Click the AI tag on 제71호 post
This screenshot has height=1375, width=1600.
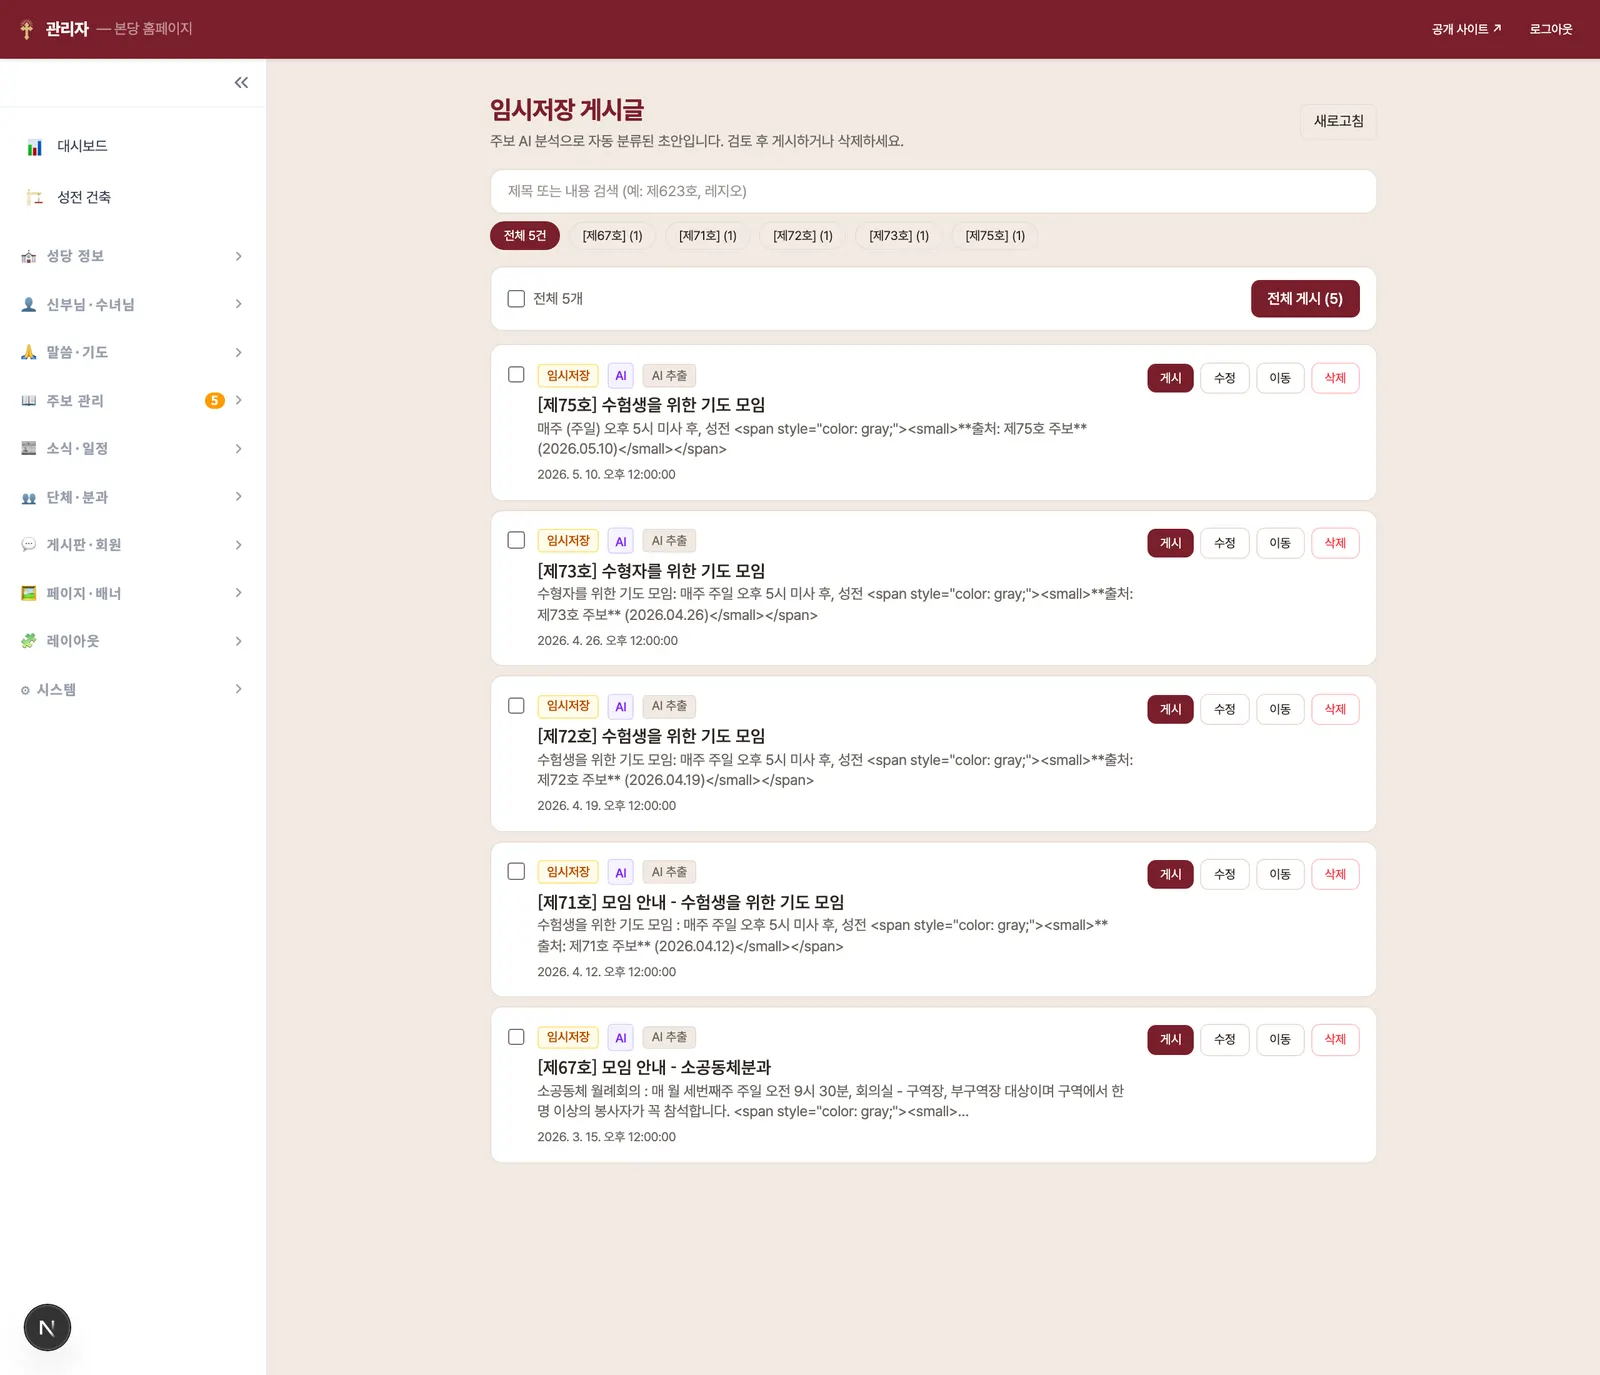tap(621, 873)
